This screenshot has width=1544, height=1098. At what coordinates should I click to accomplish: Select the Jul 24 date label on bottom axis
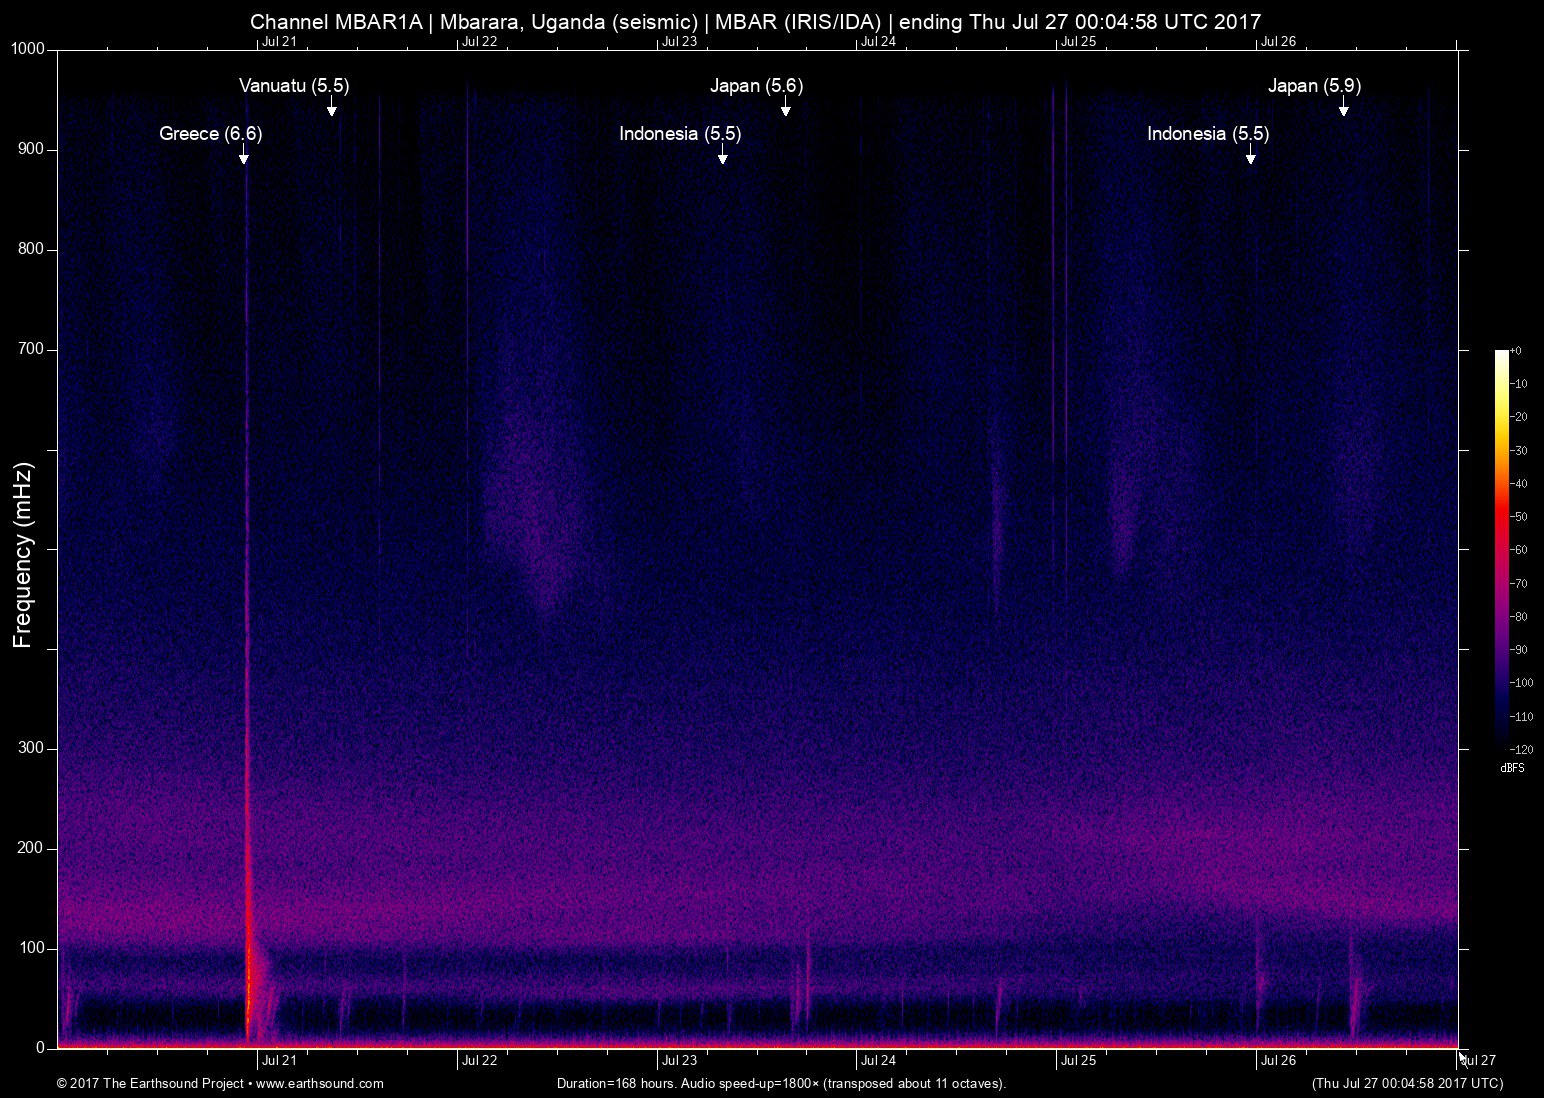880,1060
